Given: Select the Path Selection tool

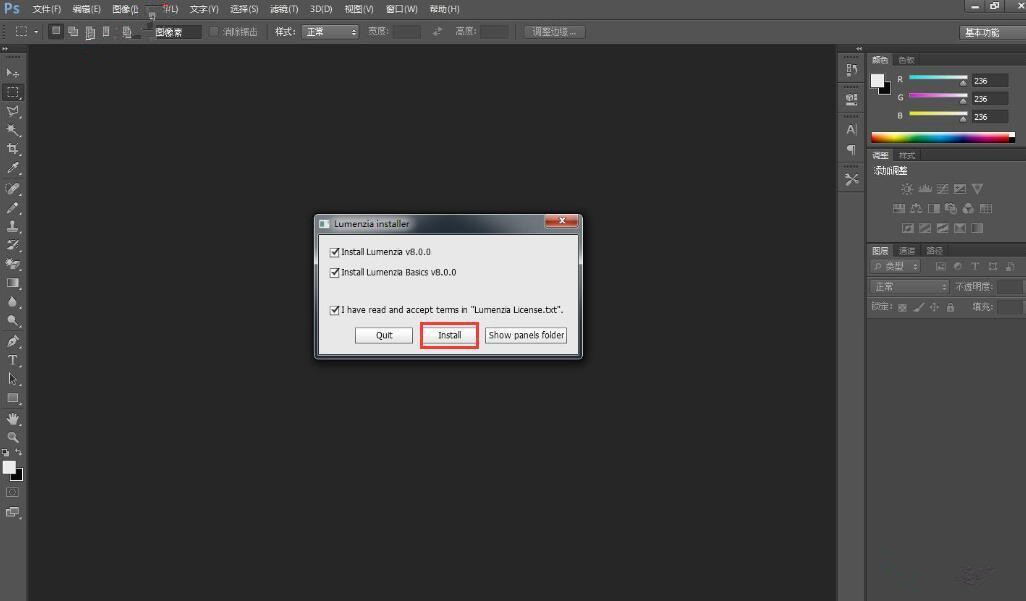Looking at the screenshot, I should (12, 379).
